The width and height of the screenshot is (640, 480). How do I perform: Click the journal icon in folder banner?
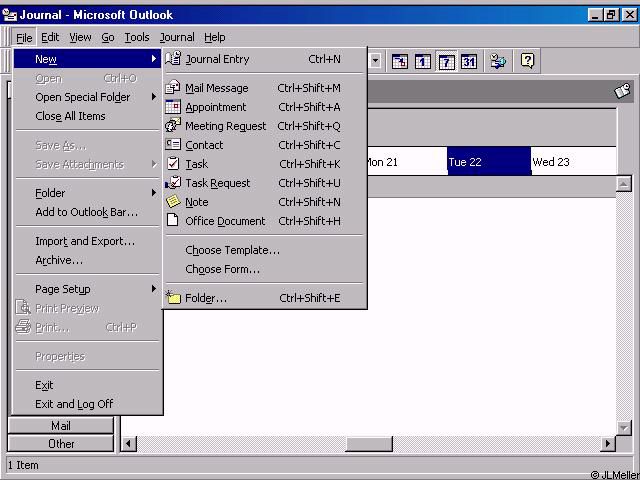click(622, 91)
